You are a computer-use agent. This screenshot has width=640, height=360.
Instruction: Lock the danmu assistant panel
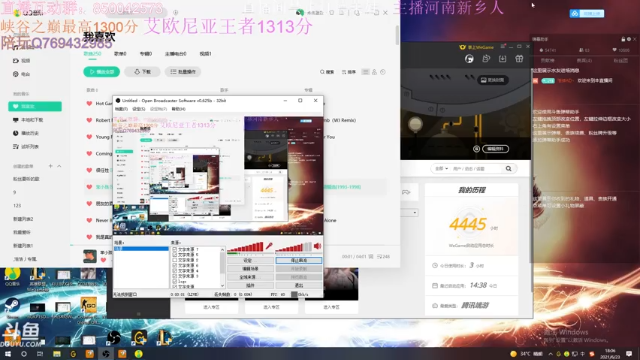coord(623,39)
